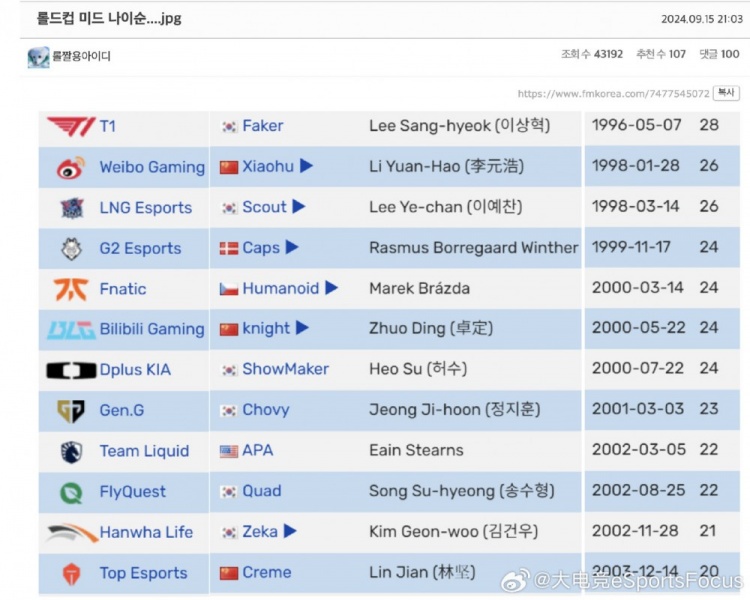Click the green FlyQuest logo

[71, 493]
